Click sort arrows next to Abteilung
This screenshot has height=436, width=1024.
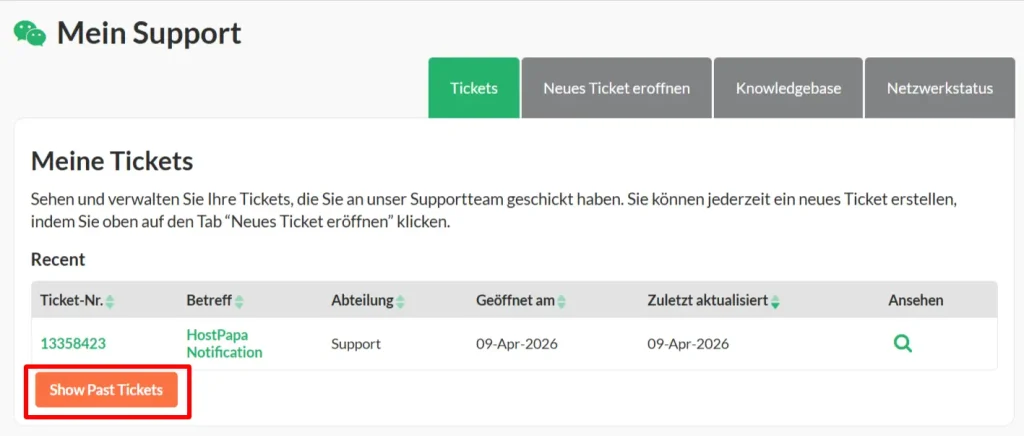(400, 301)
